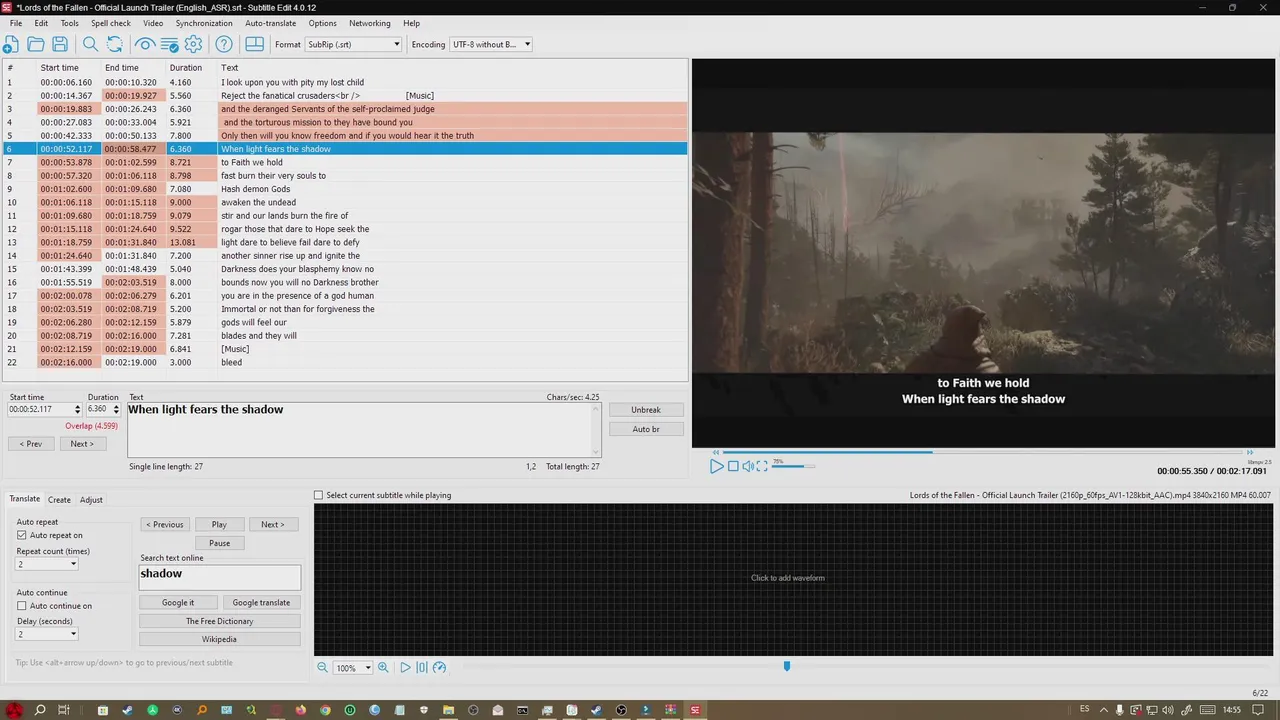Open waveform playback speed gauge icon
The height and width of the screenshot is (720, 1280).
[439, 668]
